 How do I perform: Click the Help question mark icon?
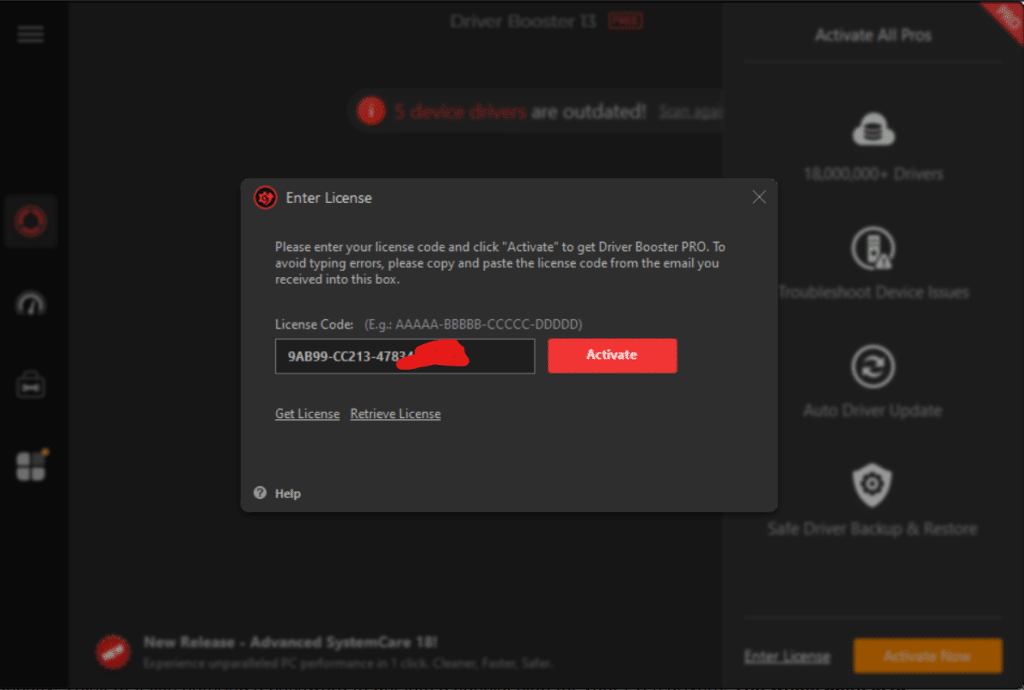coord(260,493)
